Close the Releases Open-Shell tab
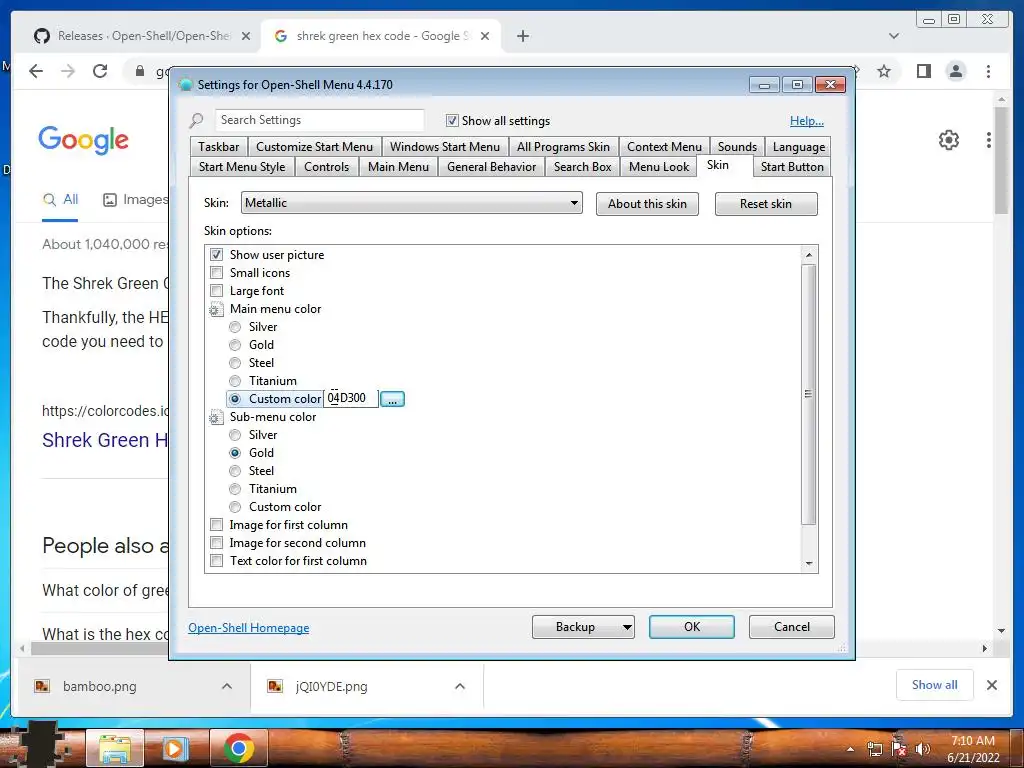This screenshot has width=1024, height=768. tap(246, 37)
